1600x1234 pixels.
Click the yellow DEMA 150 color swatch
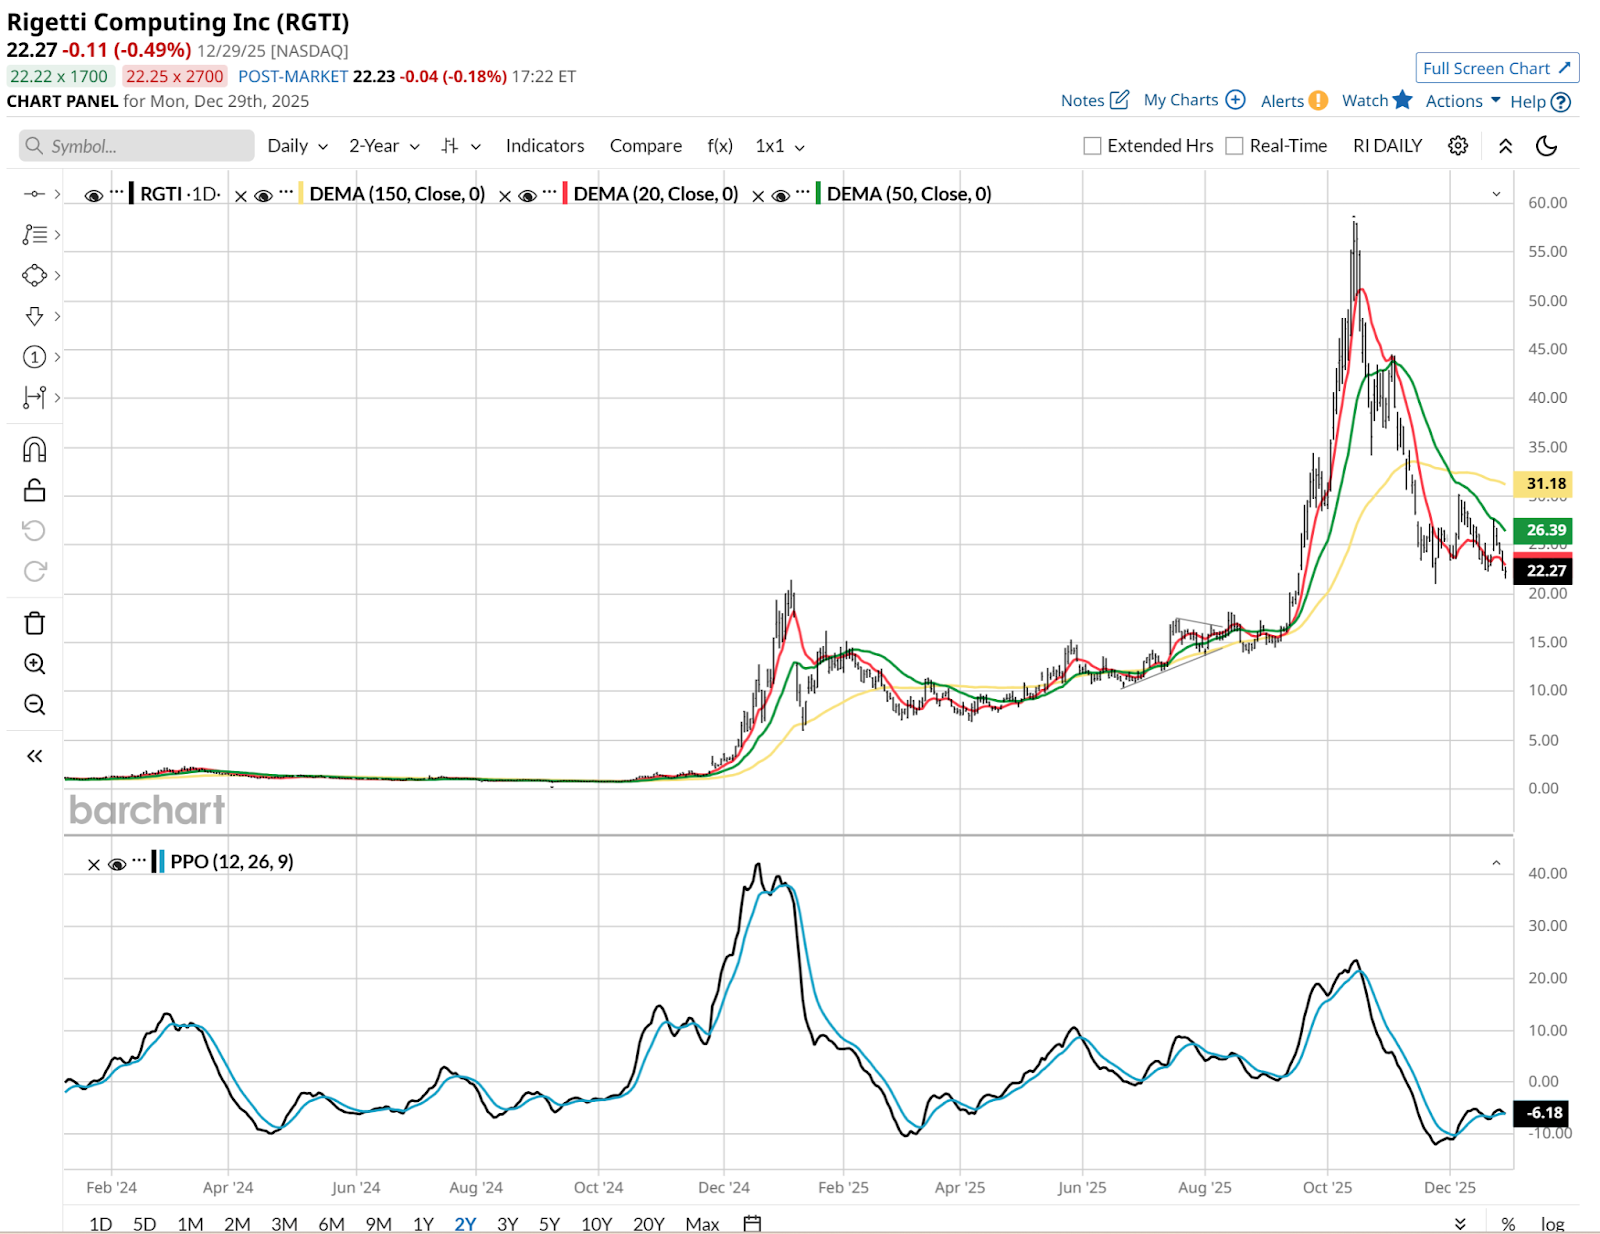pyautogui.click(x=301, y=194)
